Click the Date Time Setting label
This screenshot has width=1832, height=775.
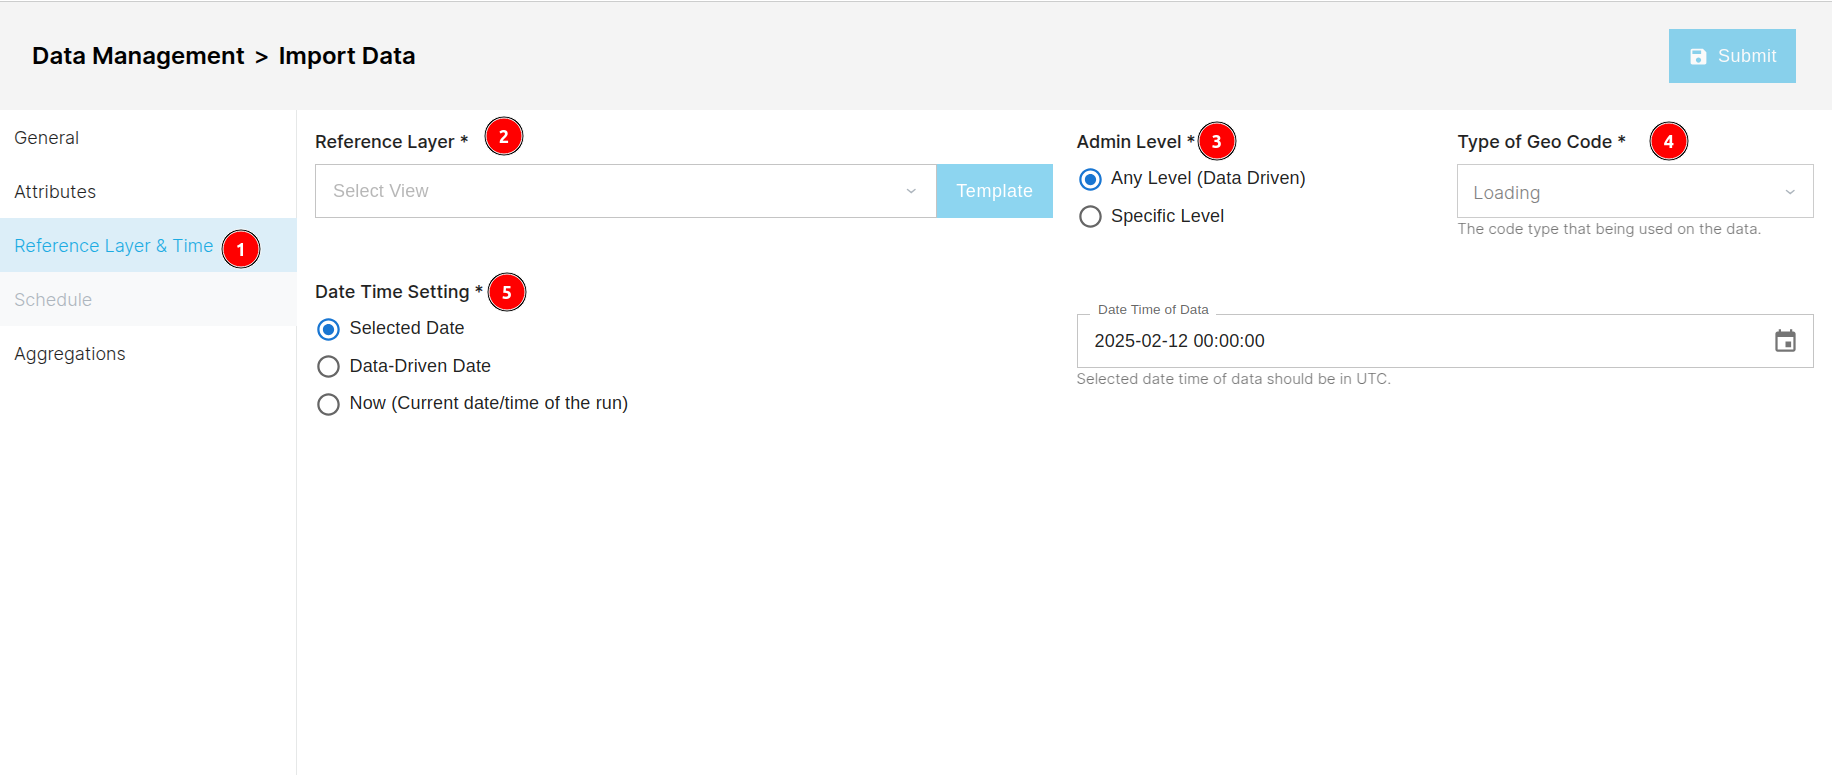[x=399, y=292]
